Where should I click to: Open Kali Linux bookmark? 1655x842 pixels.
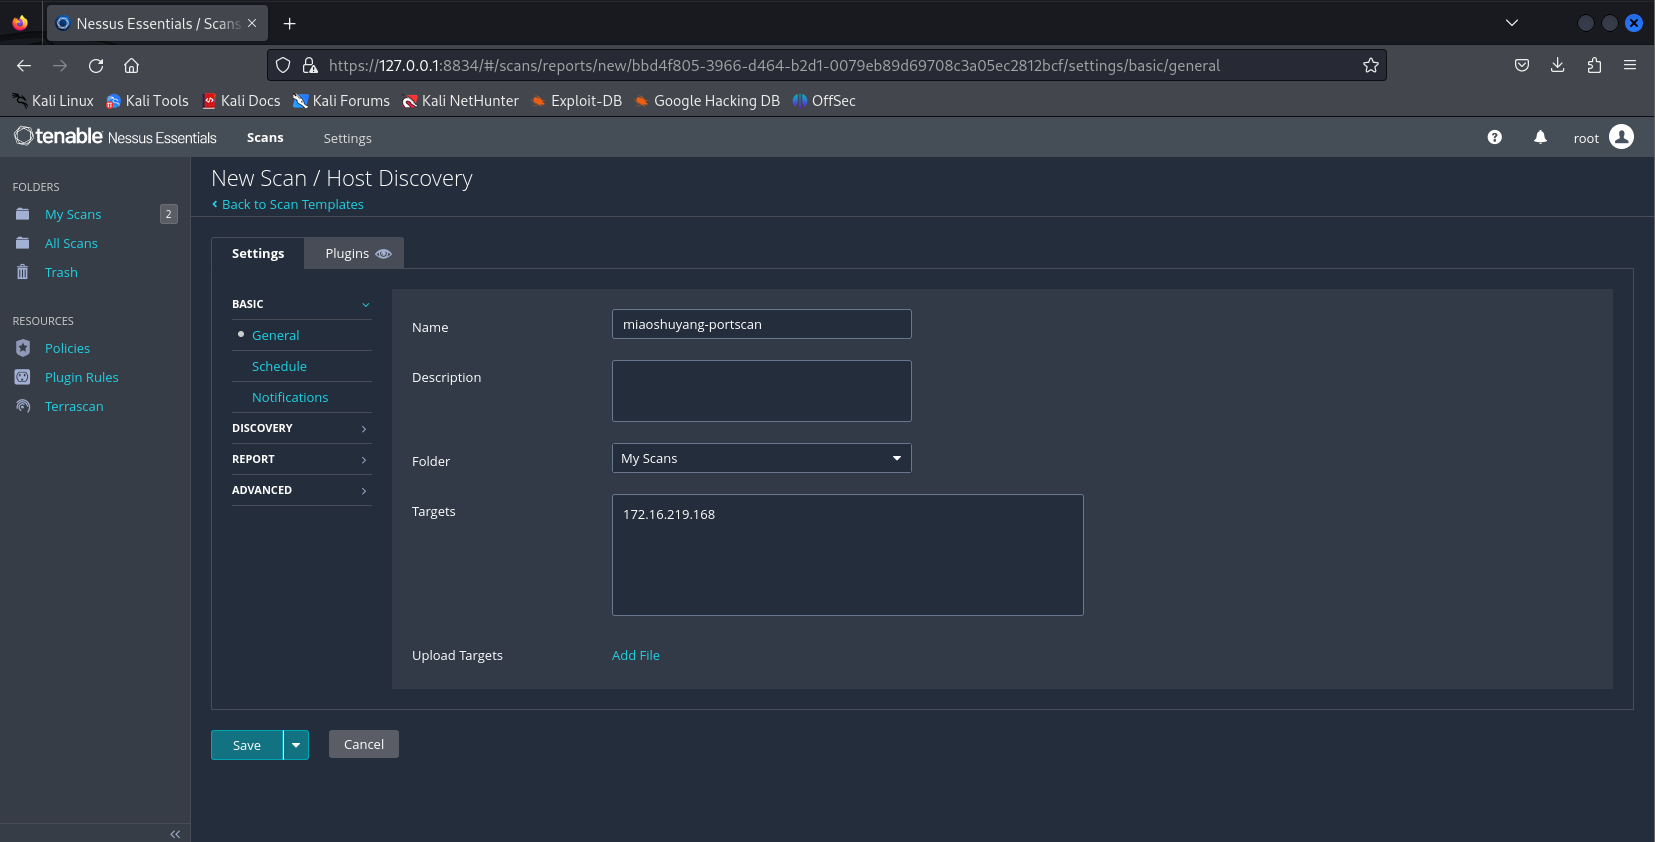[x=53, y=101]
